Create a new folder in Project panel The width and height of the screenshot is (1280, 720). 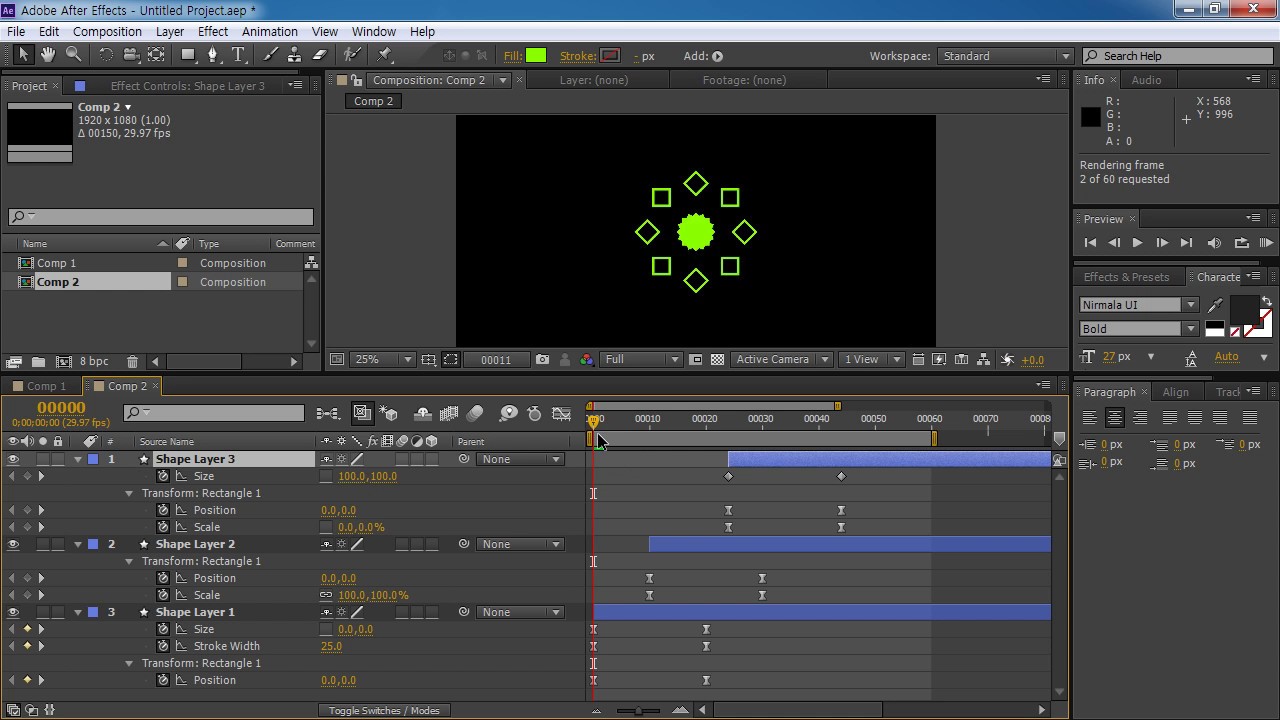pyautogui.click(x=38, y=361)
